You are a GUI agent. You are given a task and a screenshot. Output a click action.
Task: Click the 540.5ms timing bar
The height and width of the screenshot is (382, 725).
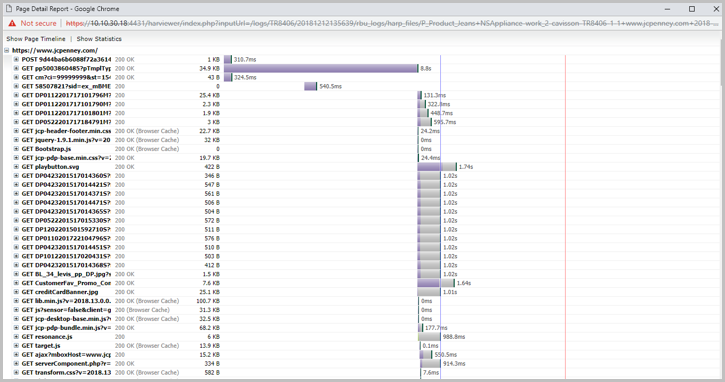(x=311, y=86)
